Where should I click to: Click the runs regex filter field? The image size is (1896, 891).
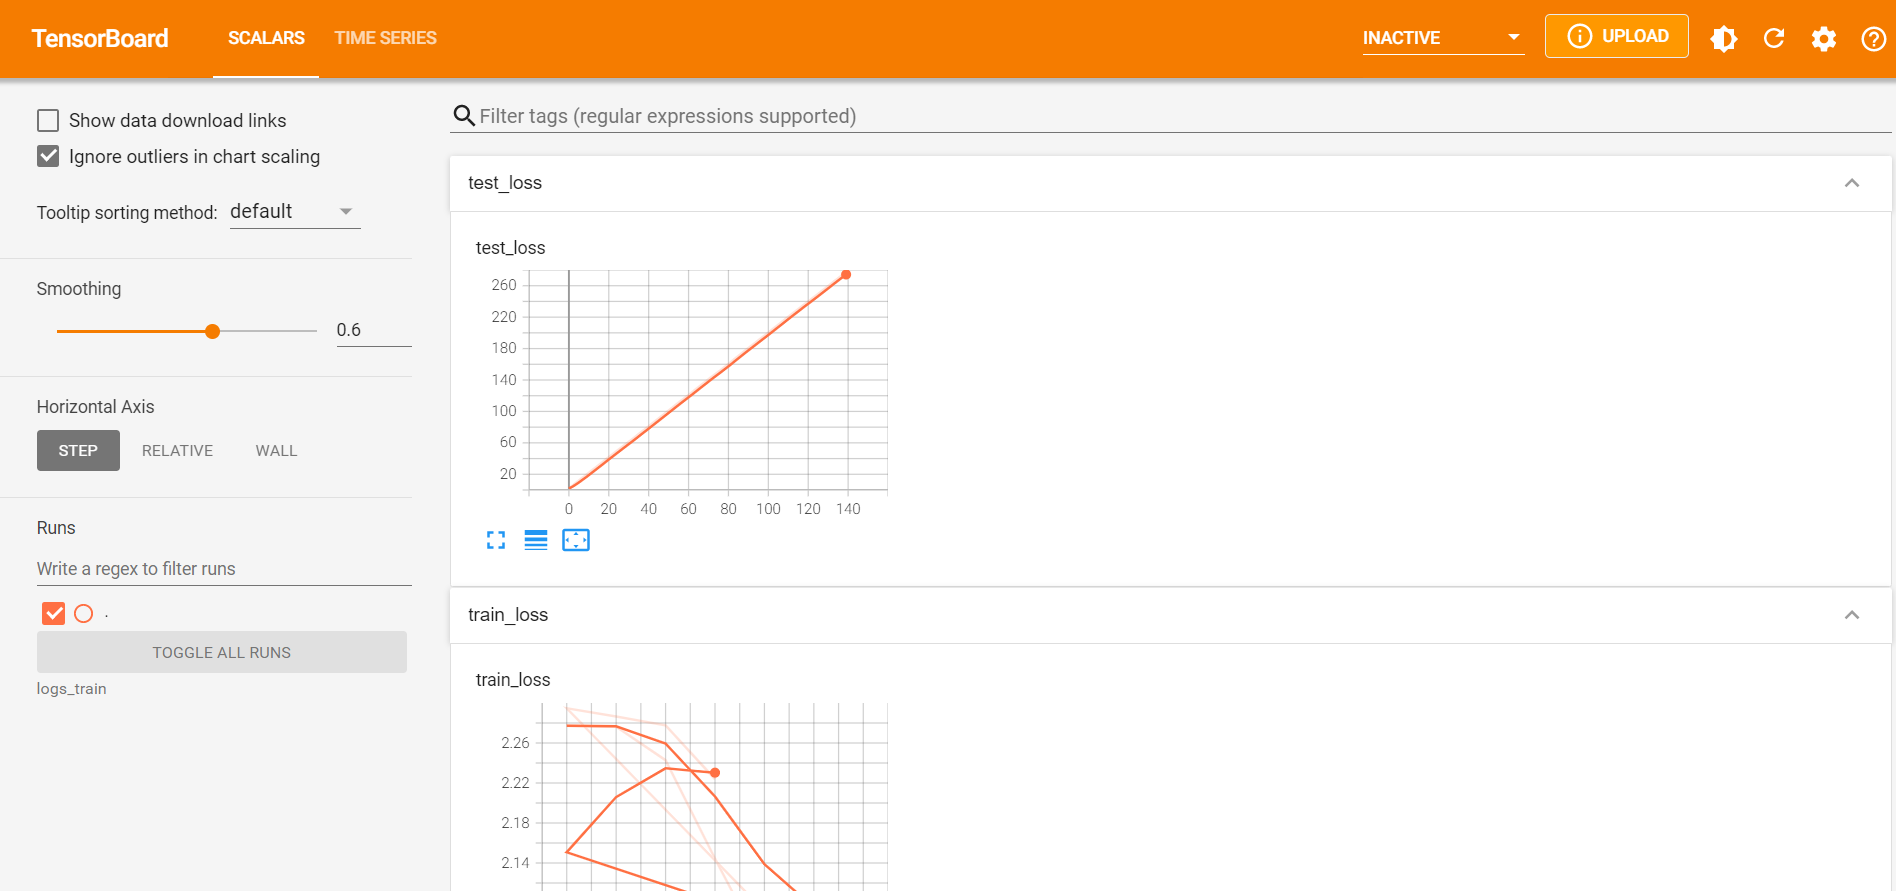click(224, 569)
